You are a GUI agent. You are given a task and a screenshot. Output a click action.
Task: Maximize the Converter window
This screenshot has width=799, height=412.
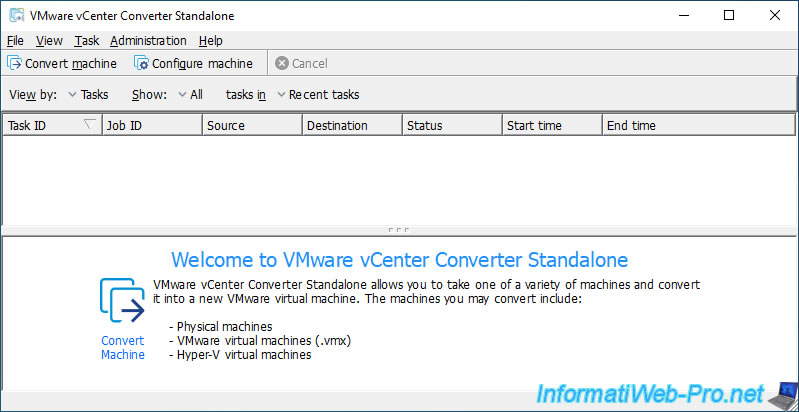pos(728,16)
